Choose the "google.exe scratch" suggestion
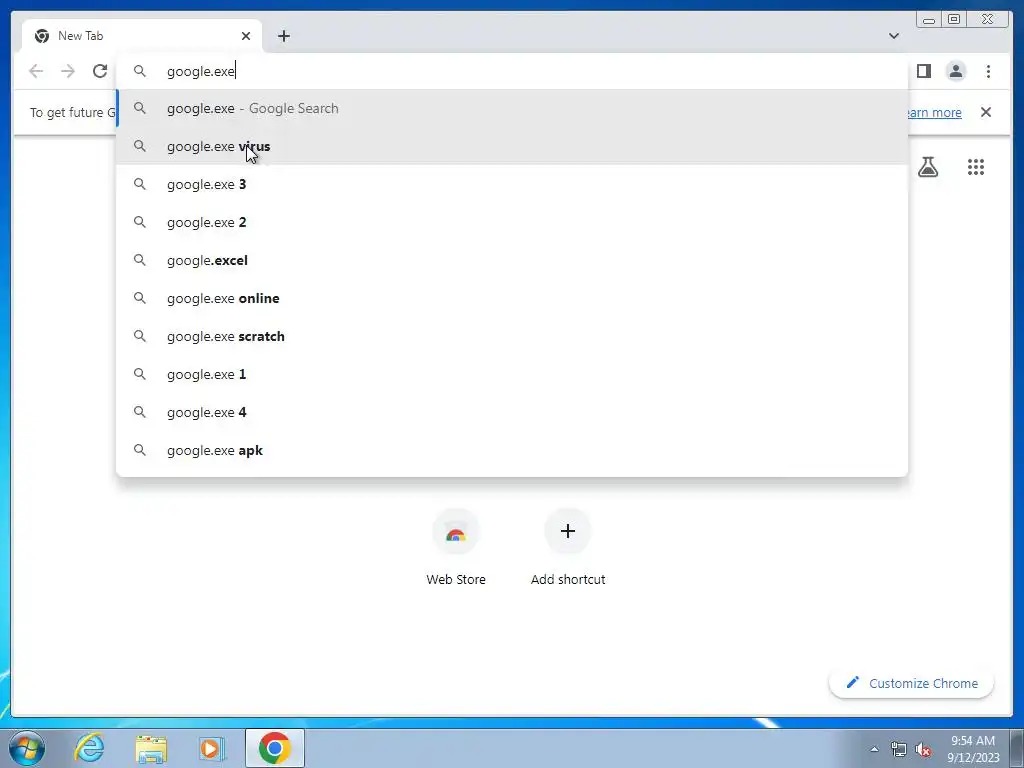This screenshot has width=1024, height=768. click(x=512, y=336)
